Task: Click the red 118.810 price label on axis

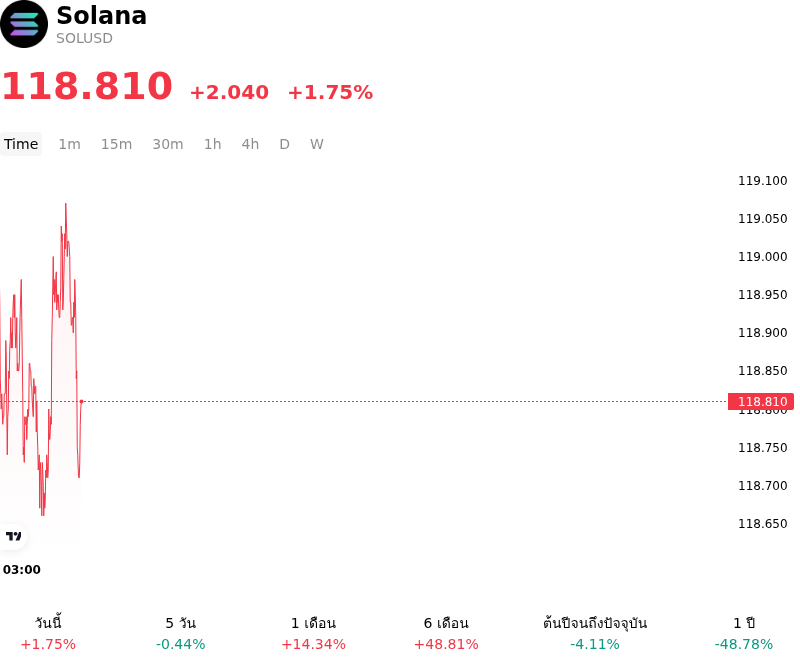Action: pos(761,402)
